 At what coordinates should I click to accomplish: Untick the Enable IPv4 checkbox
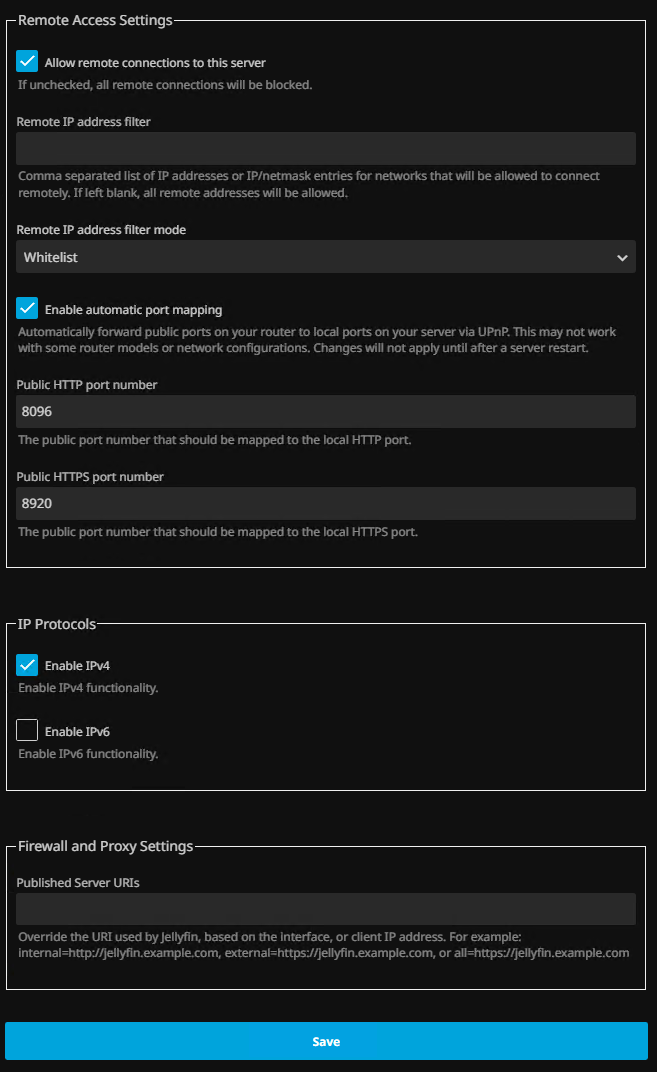tap(28, 665)
